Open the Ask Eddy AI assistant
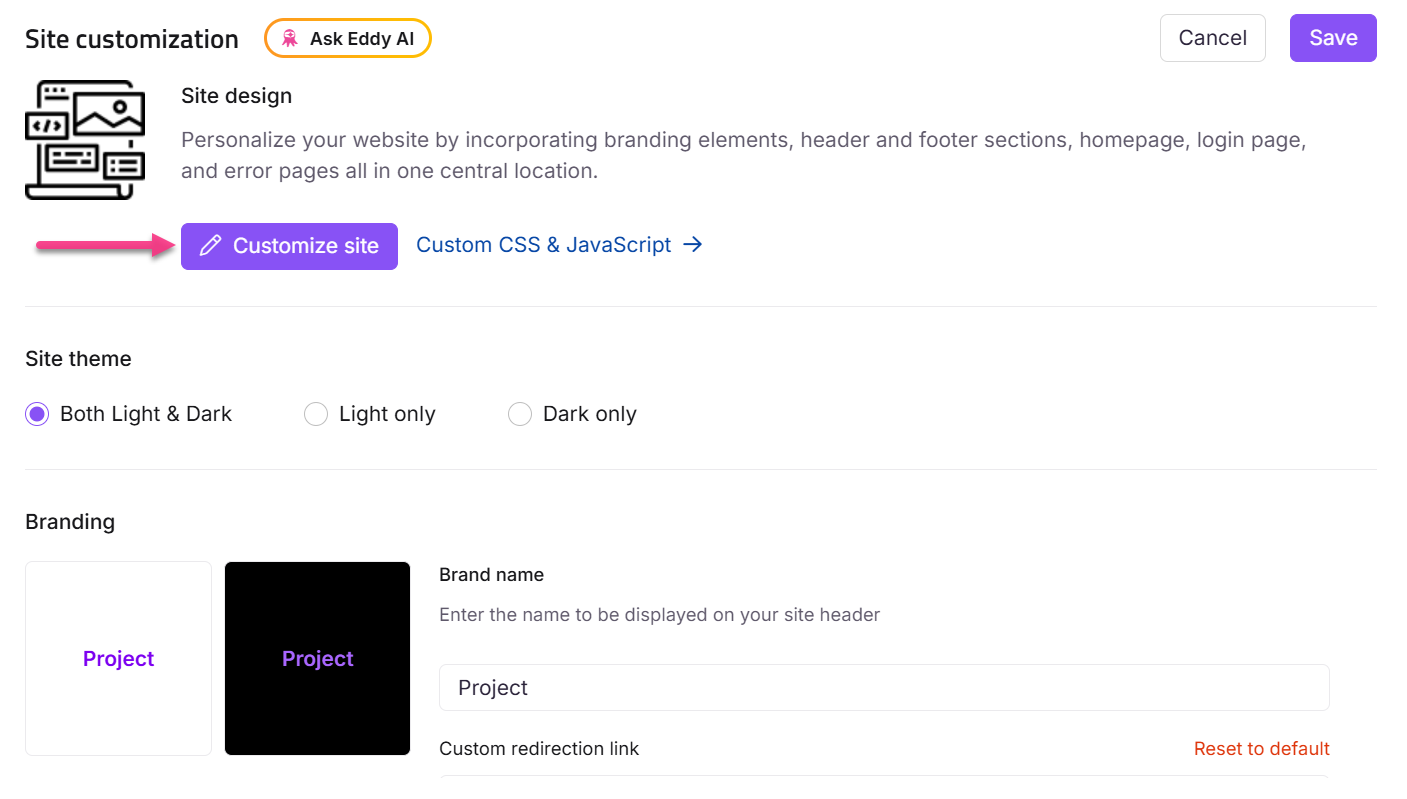The height and width of the screenshot is (799, 1407). point(348,39)
